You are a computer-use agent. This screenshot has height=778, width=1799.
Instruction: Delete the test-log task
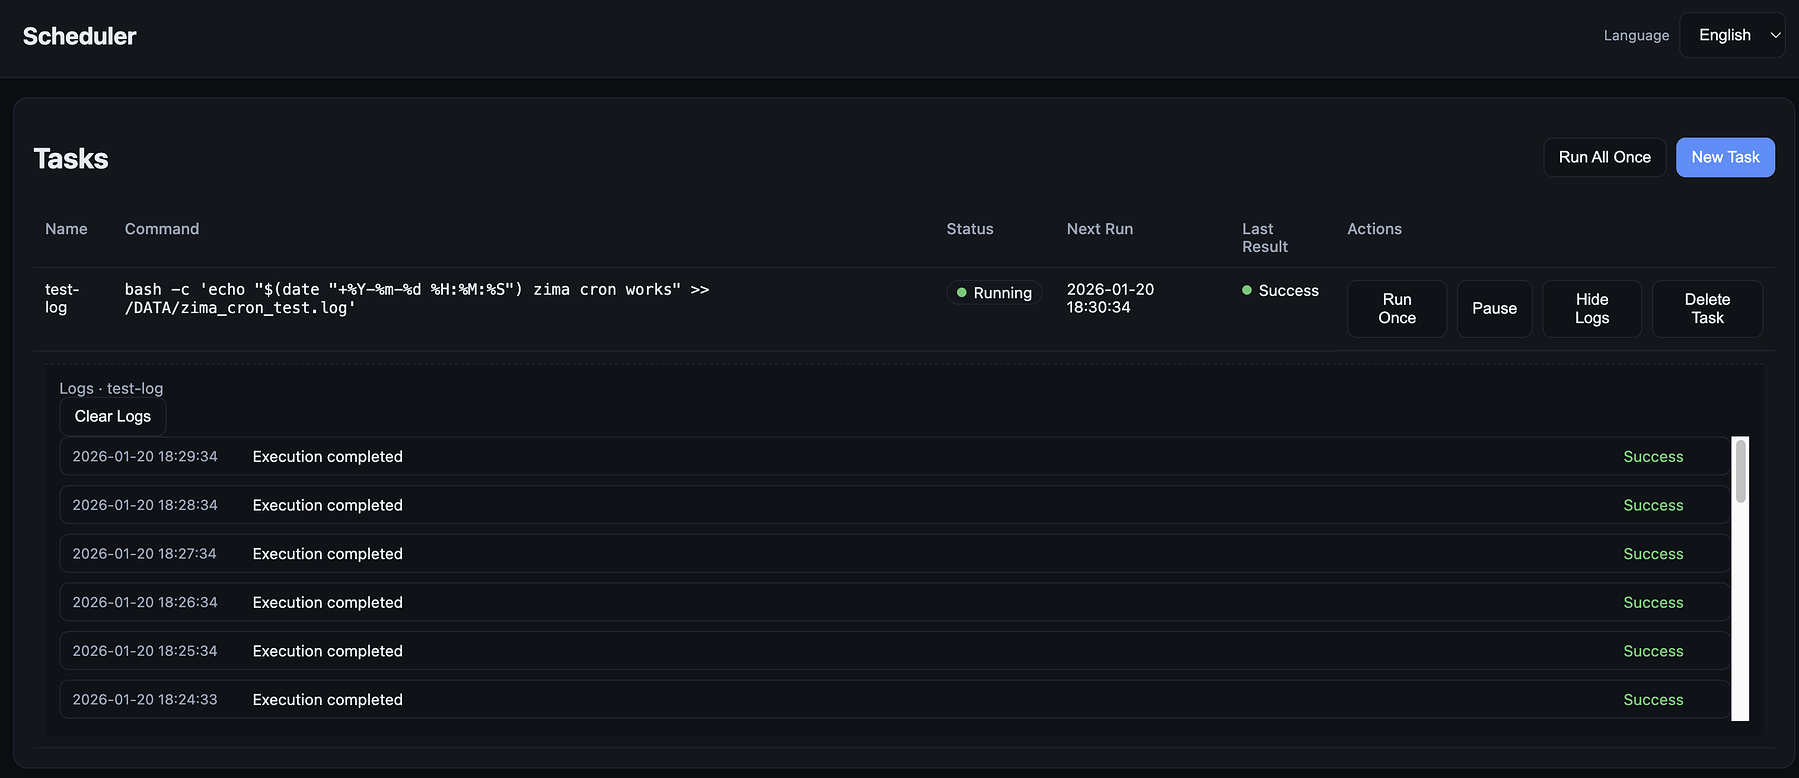tap(1707, 309)
